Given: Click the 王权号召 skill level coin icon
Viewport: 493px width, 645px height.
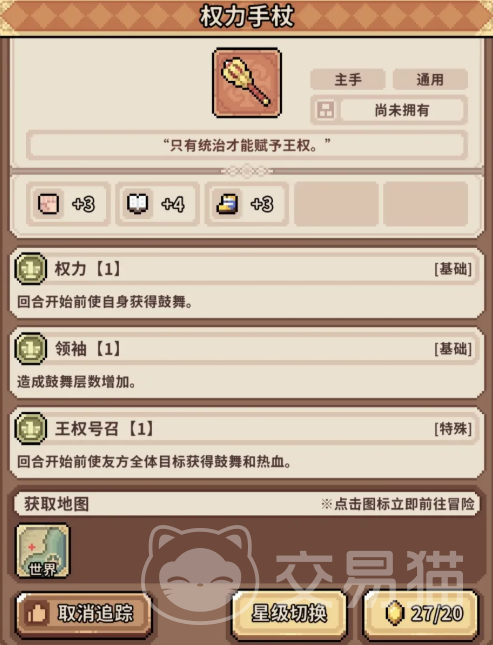Looking at the screenshot, I should tap(30, 428).
